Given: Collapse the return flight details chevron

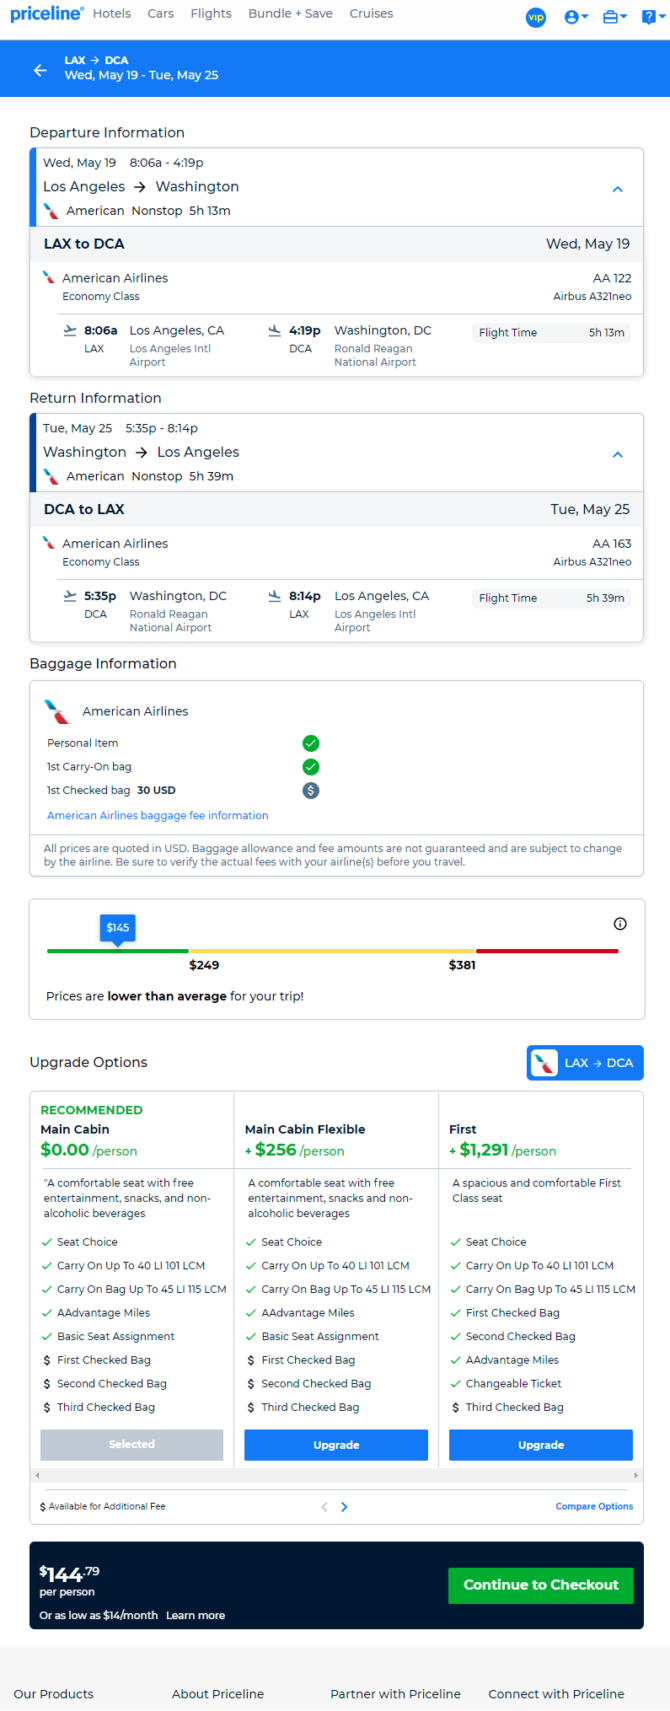Looking at the screenshot, I should pos(618,454).
